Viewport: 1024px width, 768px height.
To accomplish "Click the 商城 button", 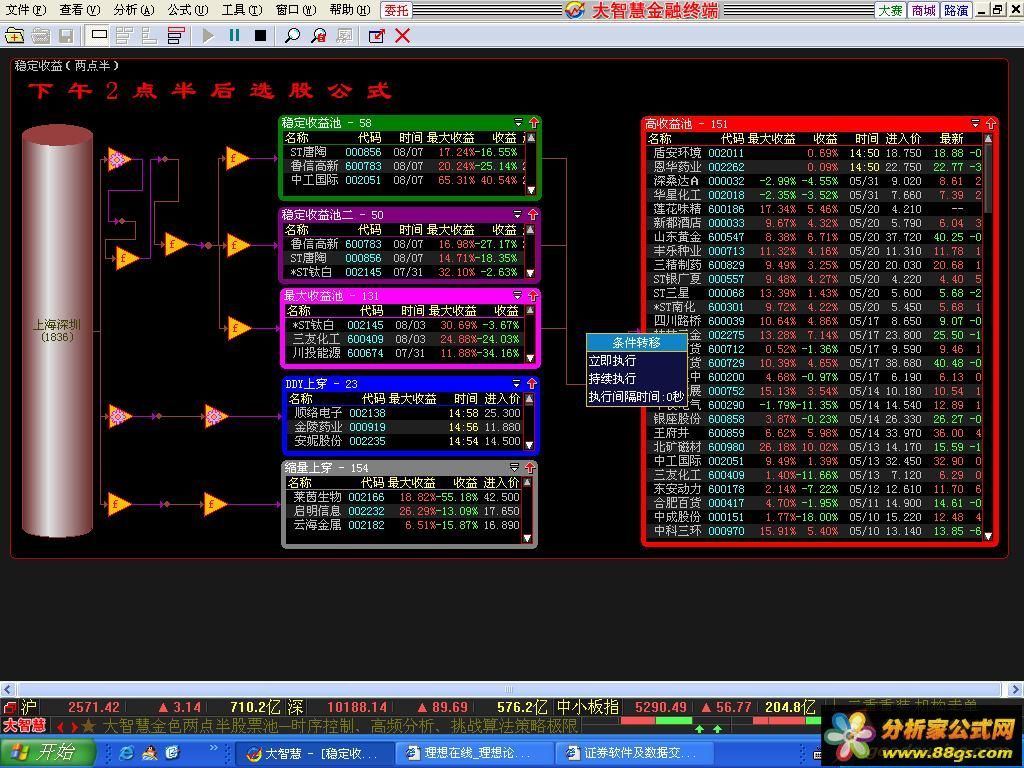I will point(923,10).
